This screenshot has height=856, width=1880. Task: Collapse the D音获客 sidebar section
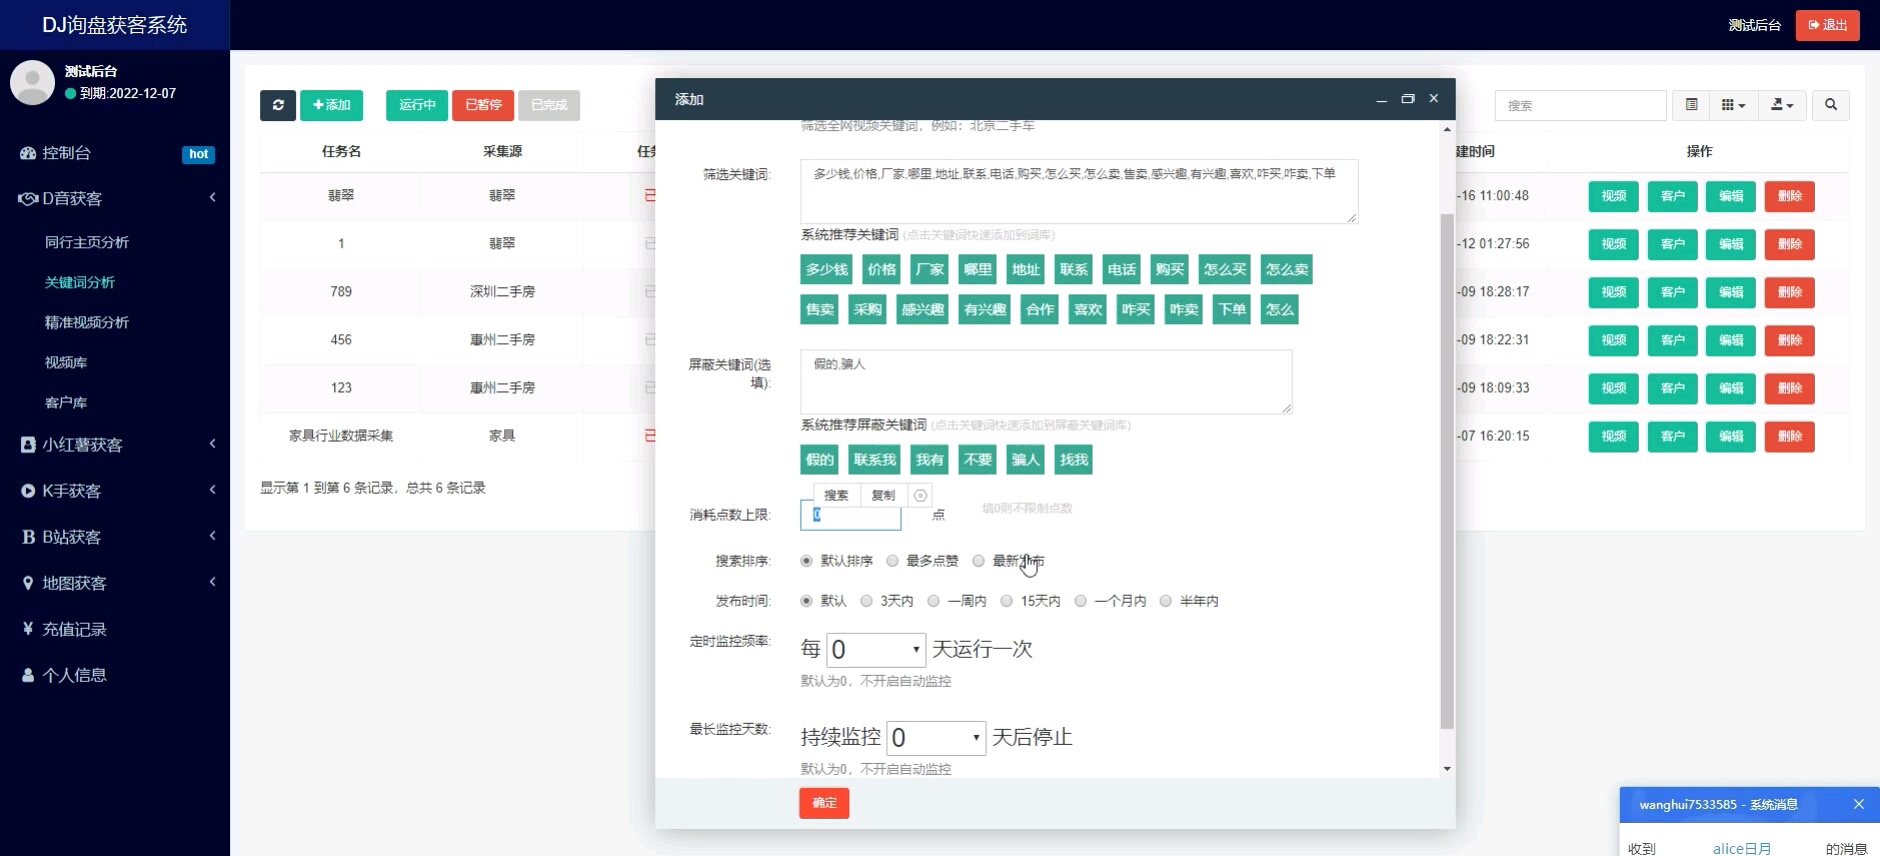tap(212, 198)
